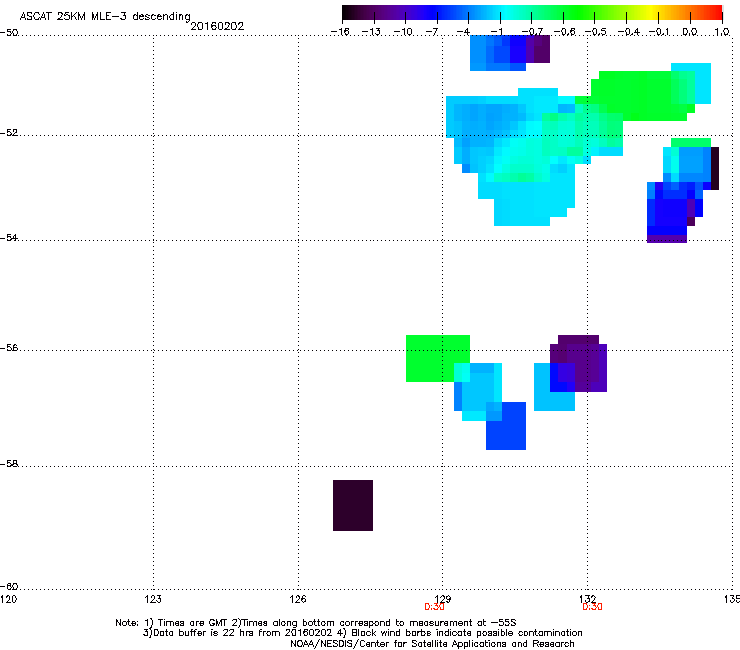Click the 132 longitude axis label
This screenshot has height=650, width=740.
pyautogui.click(x=588, y=599)
